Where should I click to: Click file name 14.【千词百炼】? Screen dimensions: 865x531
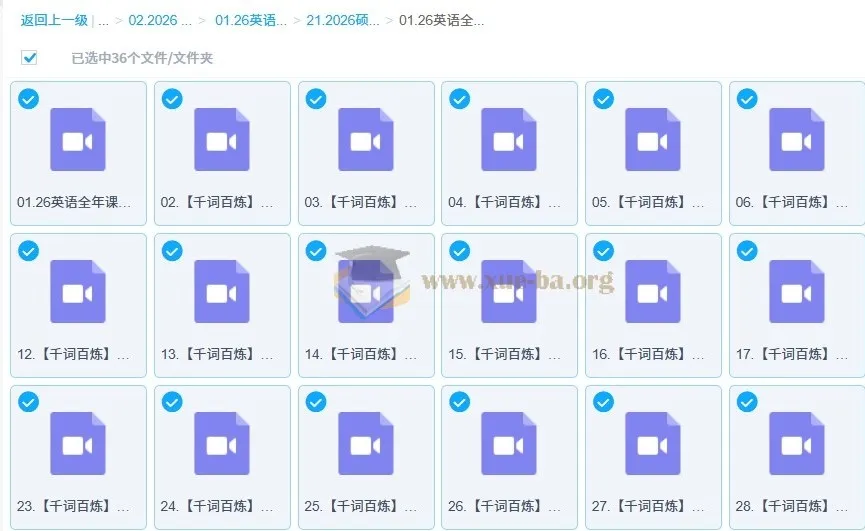[x=360, y=354]
